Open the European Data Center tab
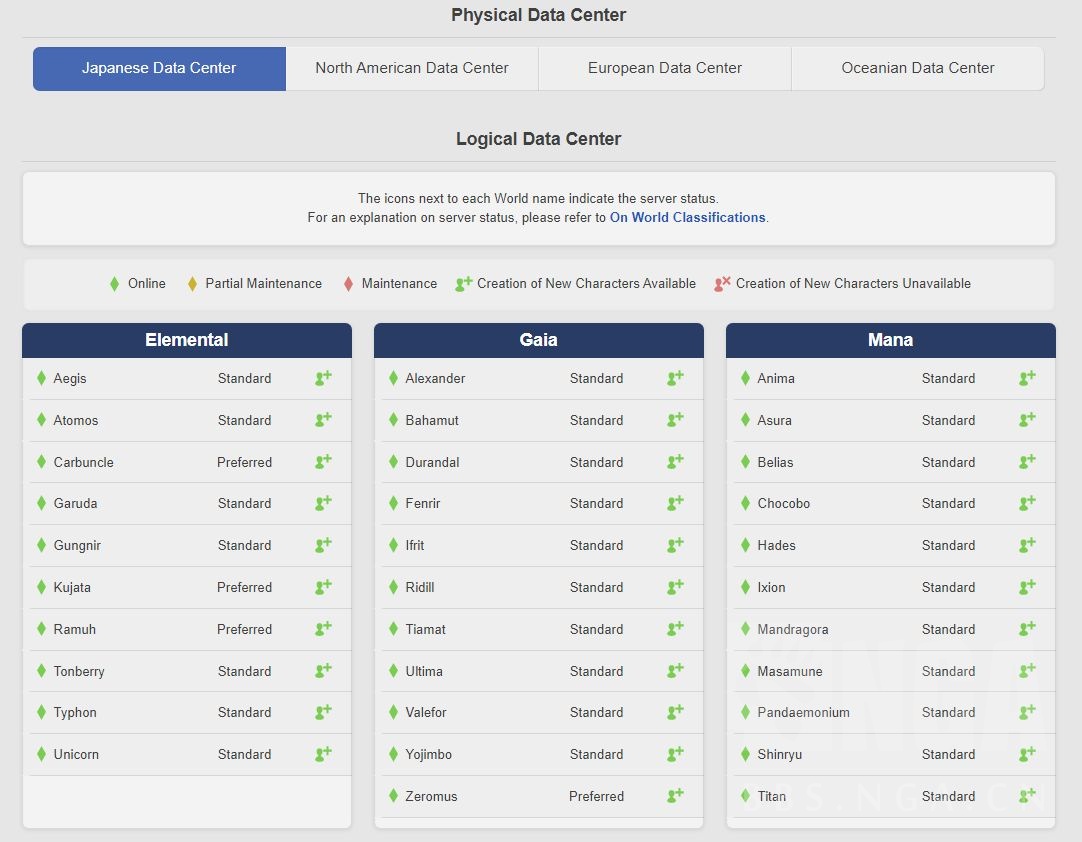1082x842 pixels. coord(665,68)
